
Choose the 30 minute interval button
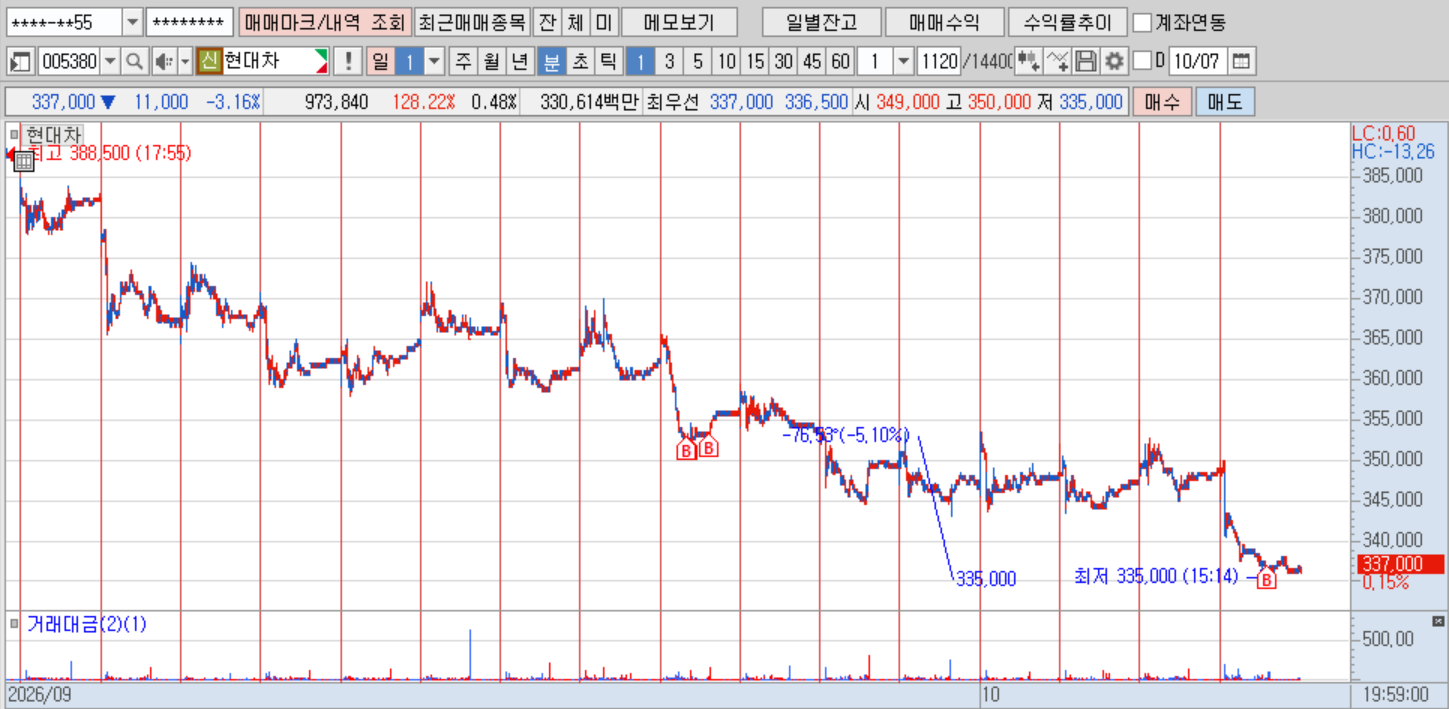click(x=783, y=61)
